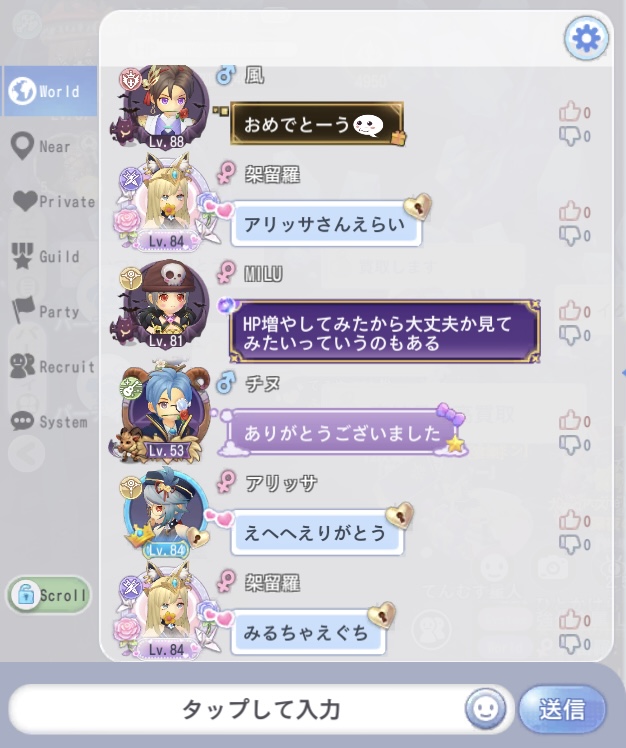
Task: Click the 送信 send button
Action: [563, 709]
